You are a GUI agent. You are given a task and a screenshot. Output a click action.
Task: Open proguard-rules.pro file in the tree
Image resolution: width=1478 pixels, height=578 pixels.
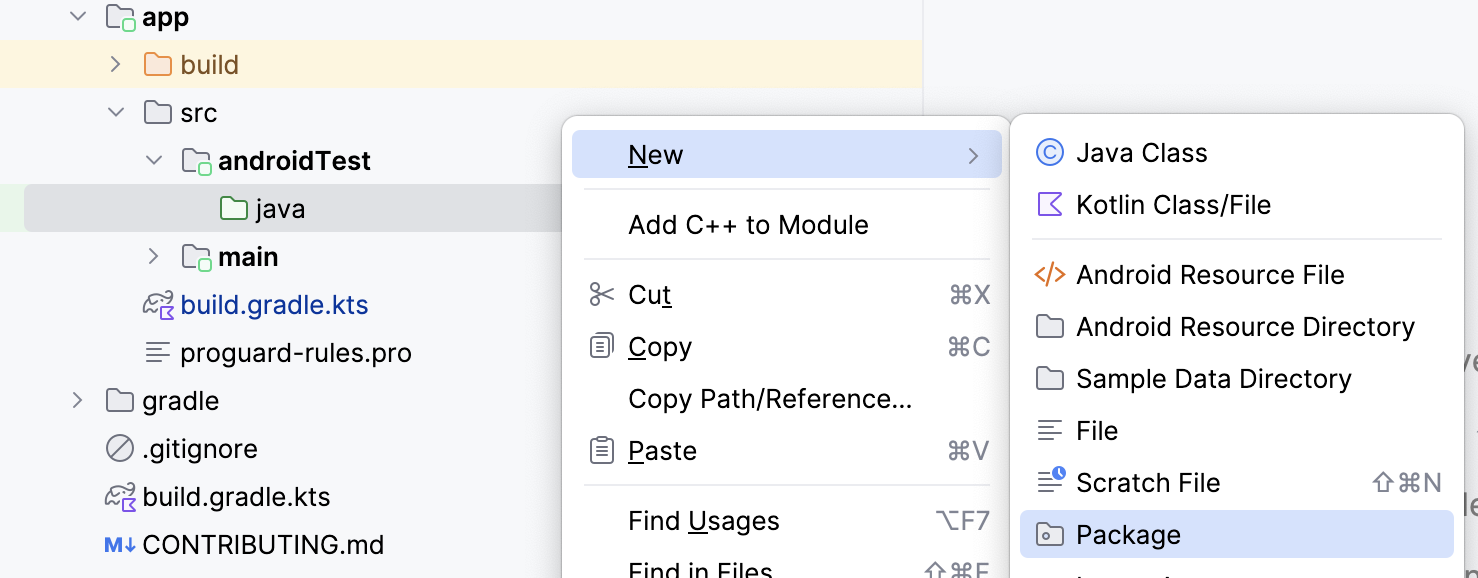pos(295,353)
